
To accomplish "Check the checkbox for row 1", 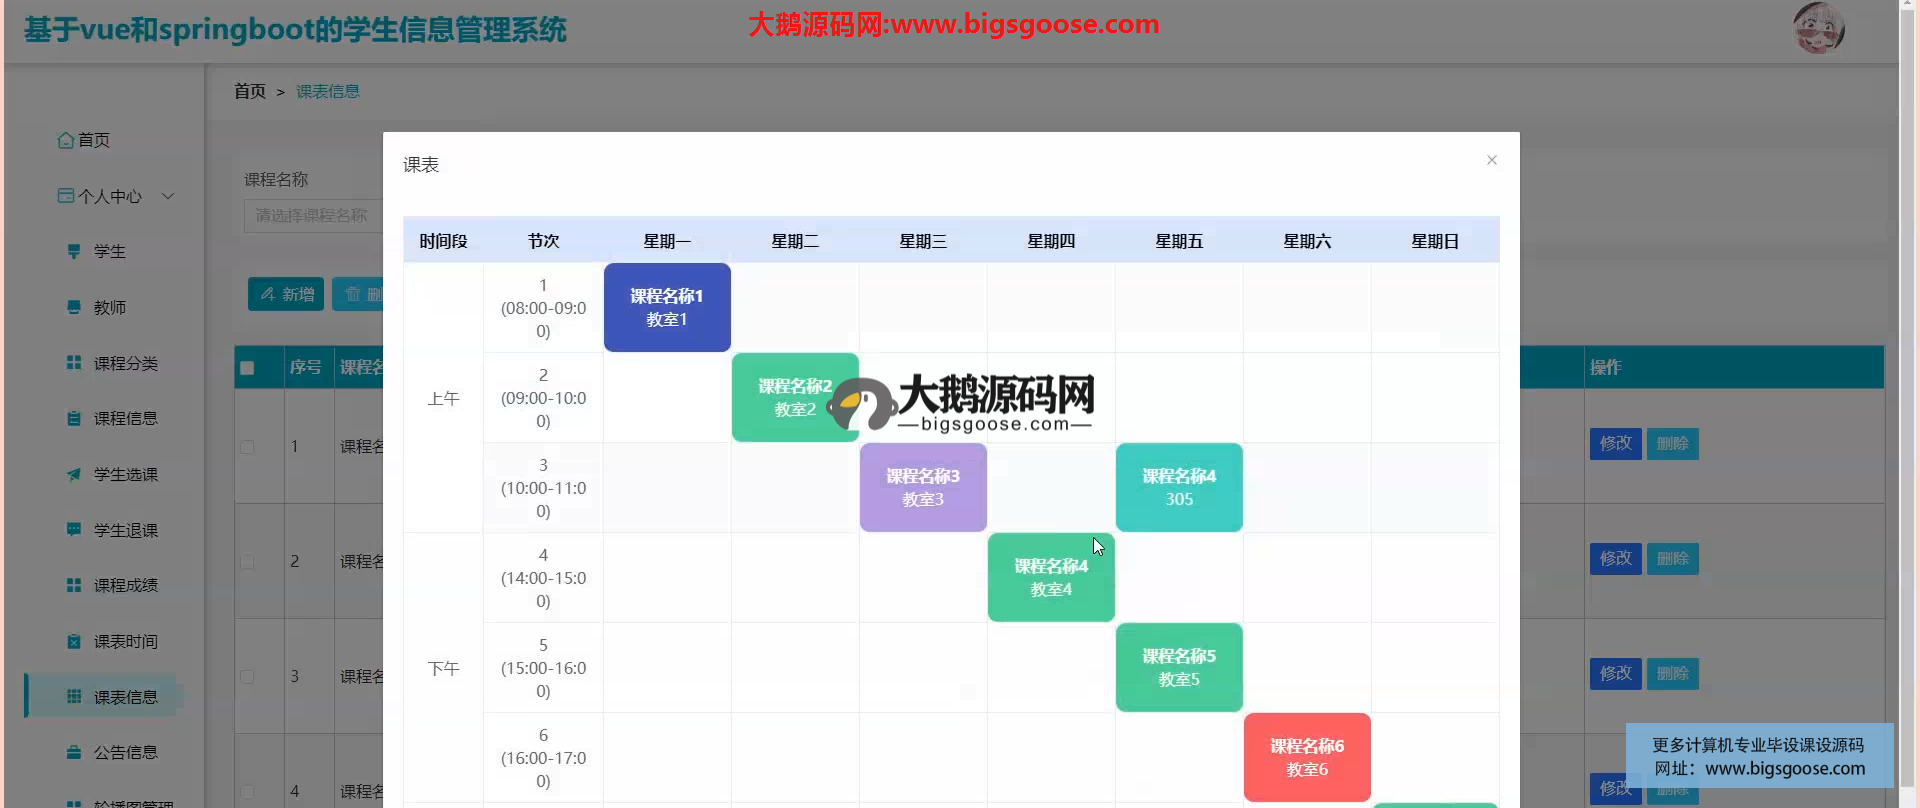I will pos(247,447).
